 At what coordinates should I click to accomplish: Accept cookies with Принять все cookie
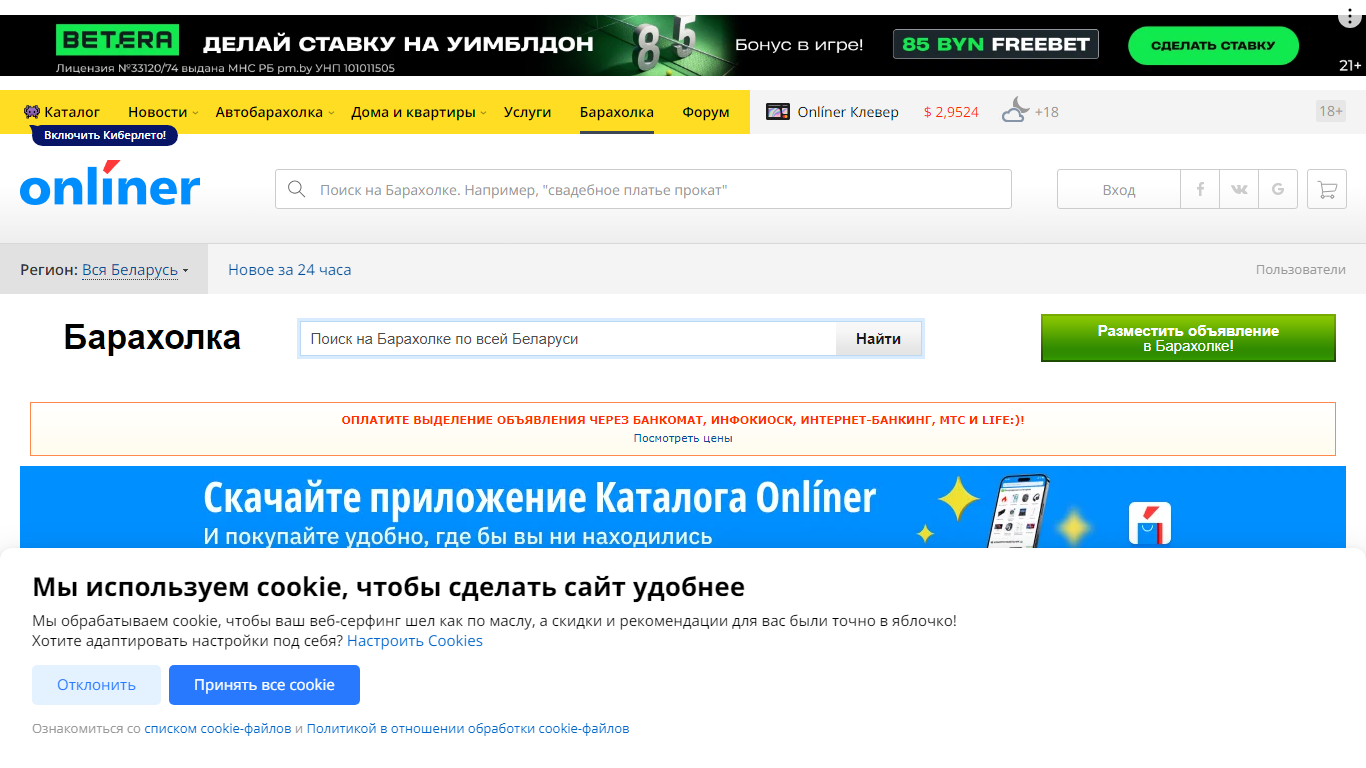pyautogui.click(x=264, y=685)
